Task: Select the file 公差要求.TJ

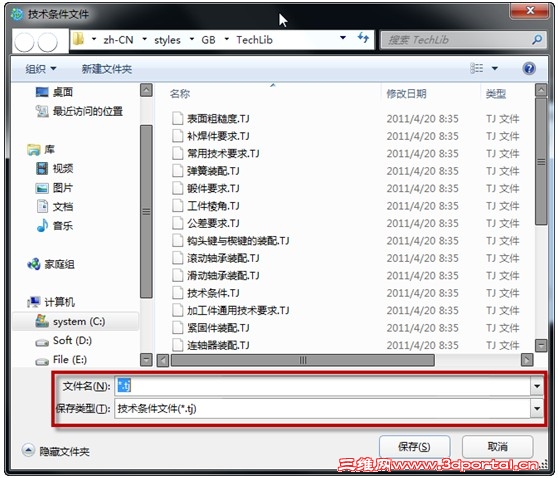Action: point(206,223)
